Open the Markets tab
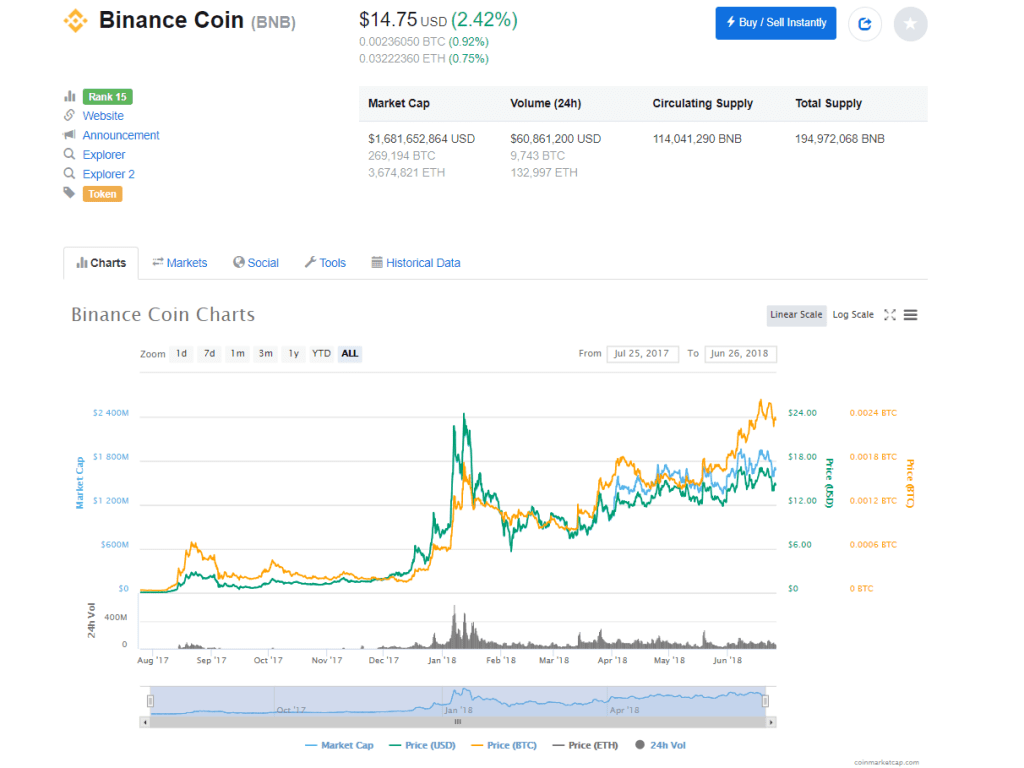 point(180,263)
